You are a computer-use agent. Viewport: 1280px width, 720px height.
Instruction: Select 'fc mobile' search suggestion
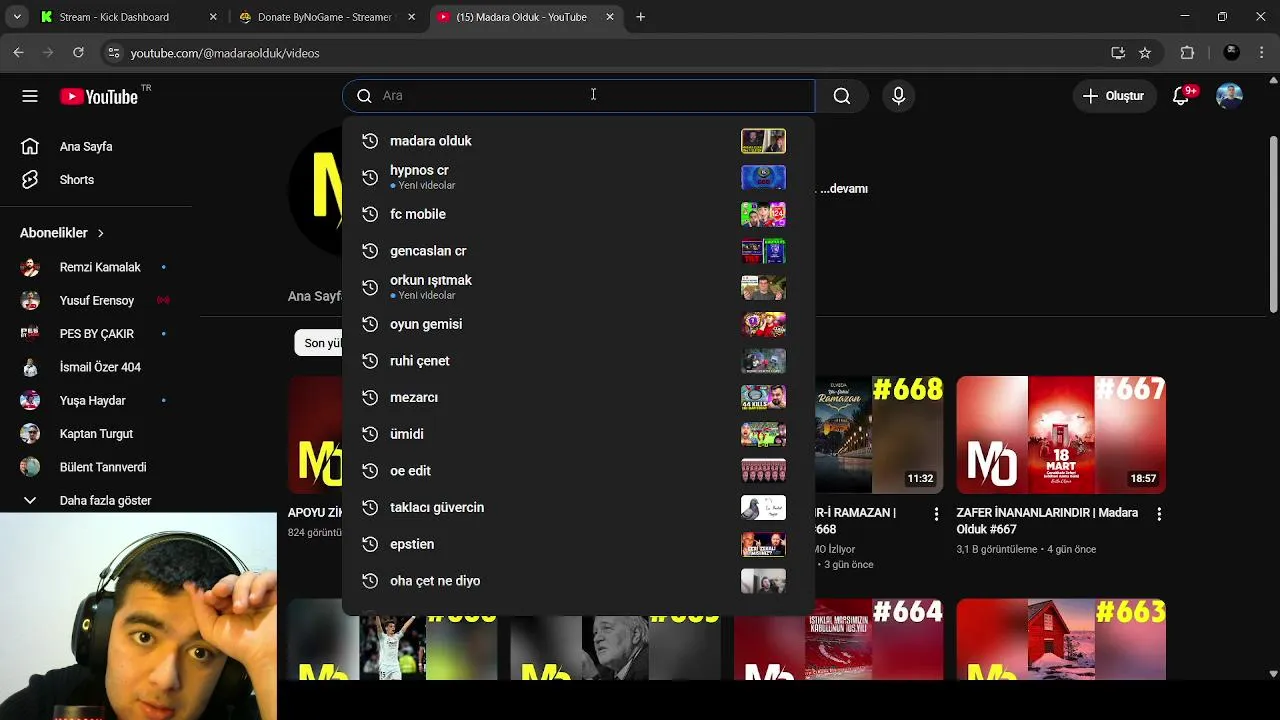point(578,214)
